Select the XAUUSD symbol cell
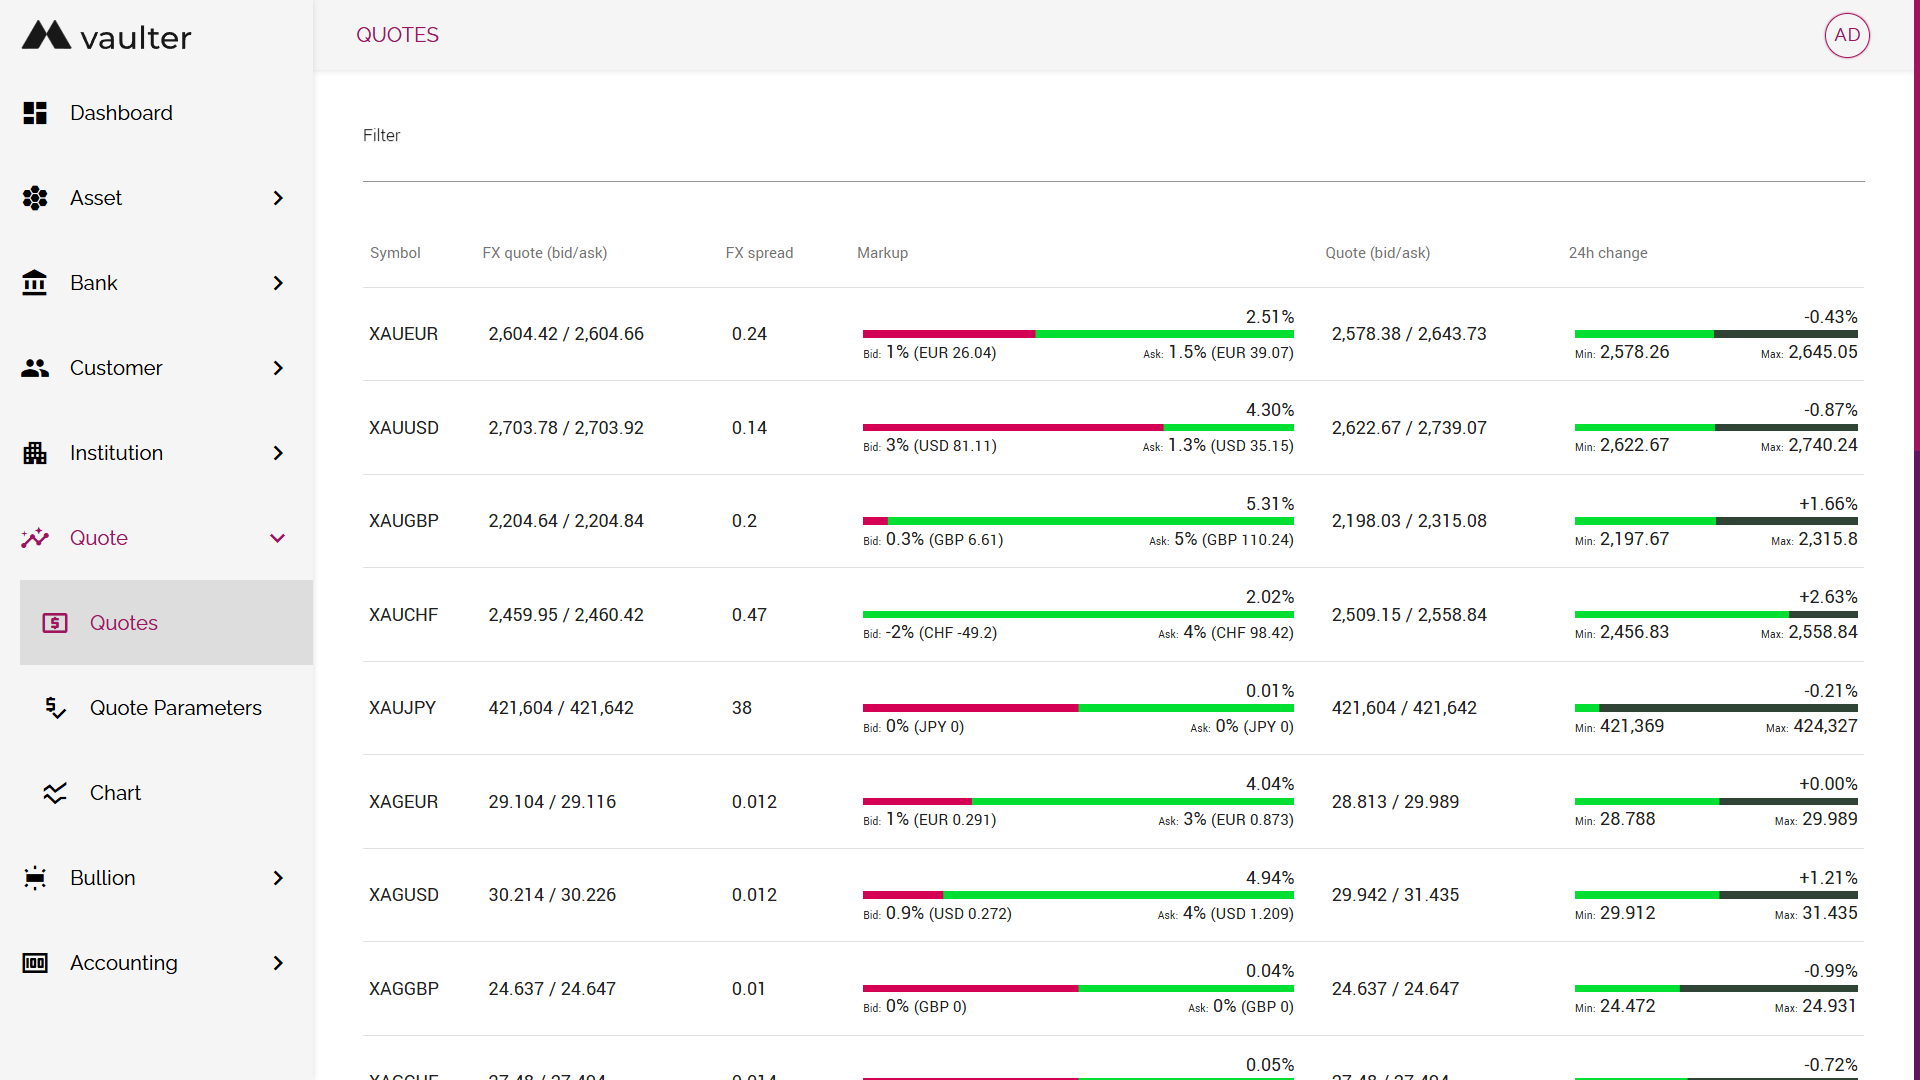Screen dimensions: 1920x1080 (x=404, y=428)
